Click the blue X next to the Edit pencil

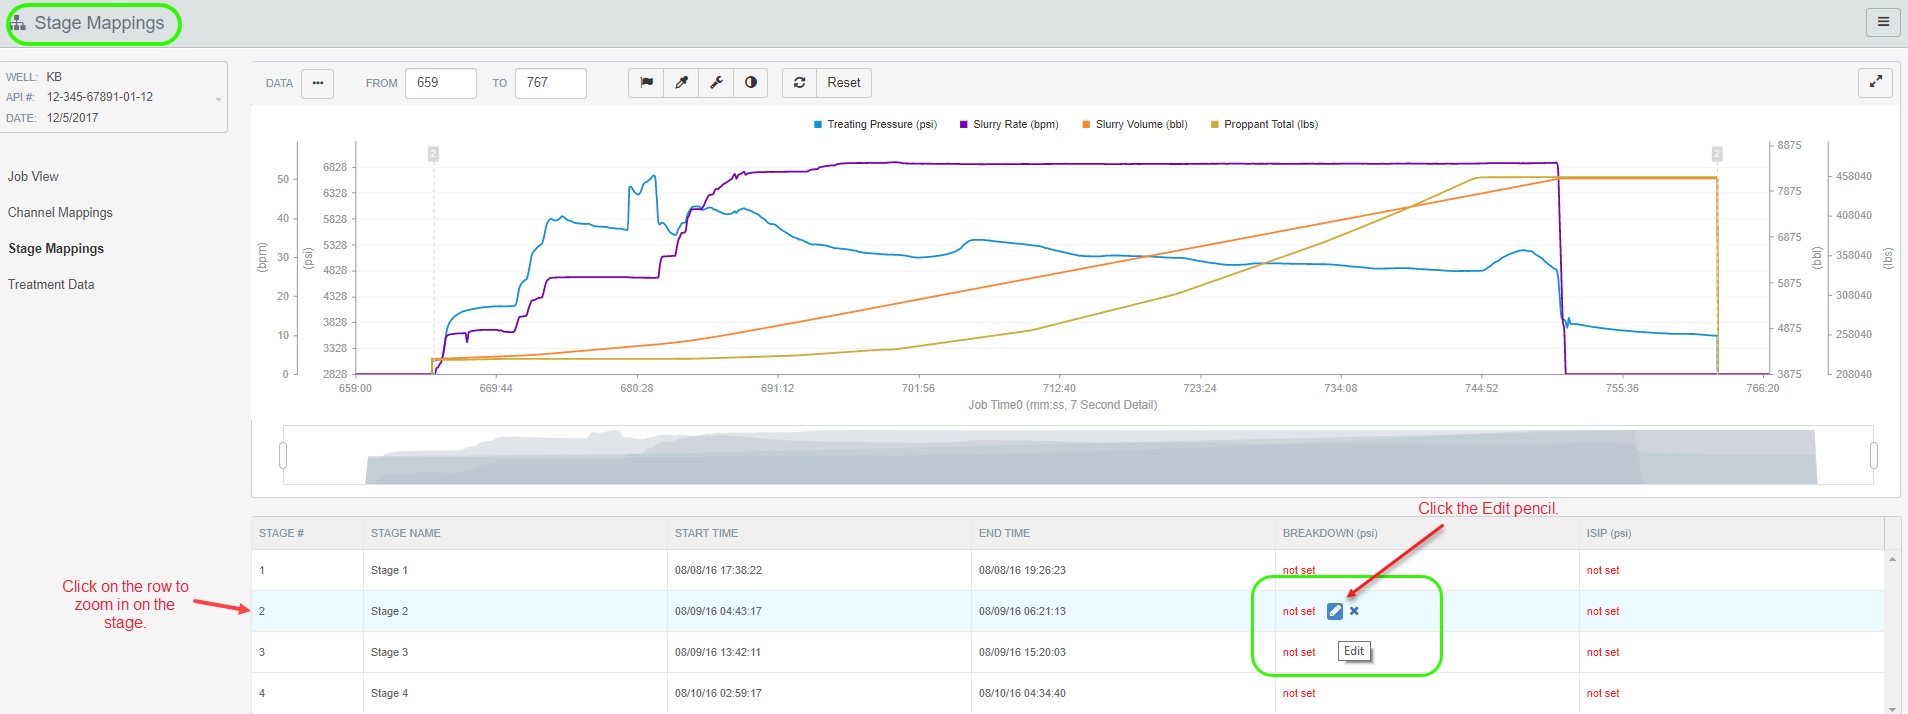(1354, 611)
